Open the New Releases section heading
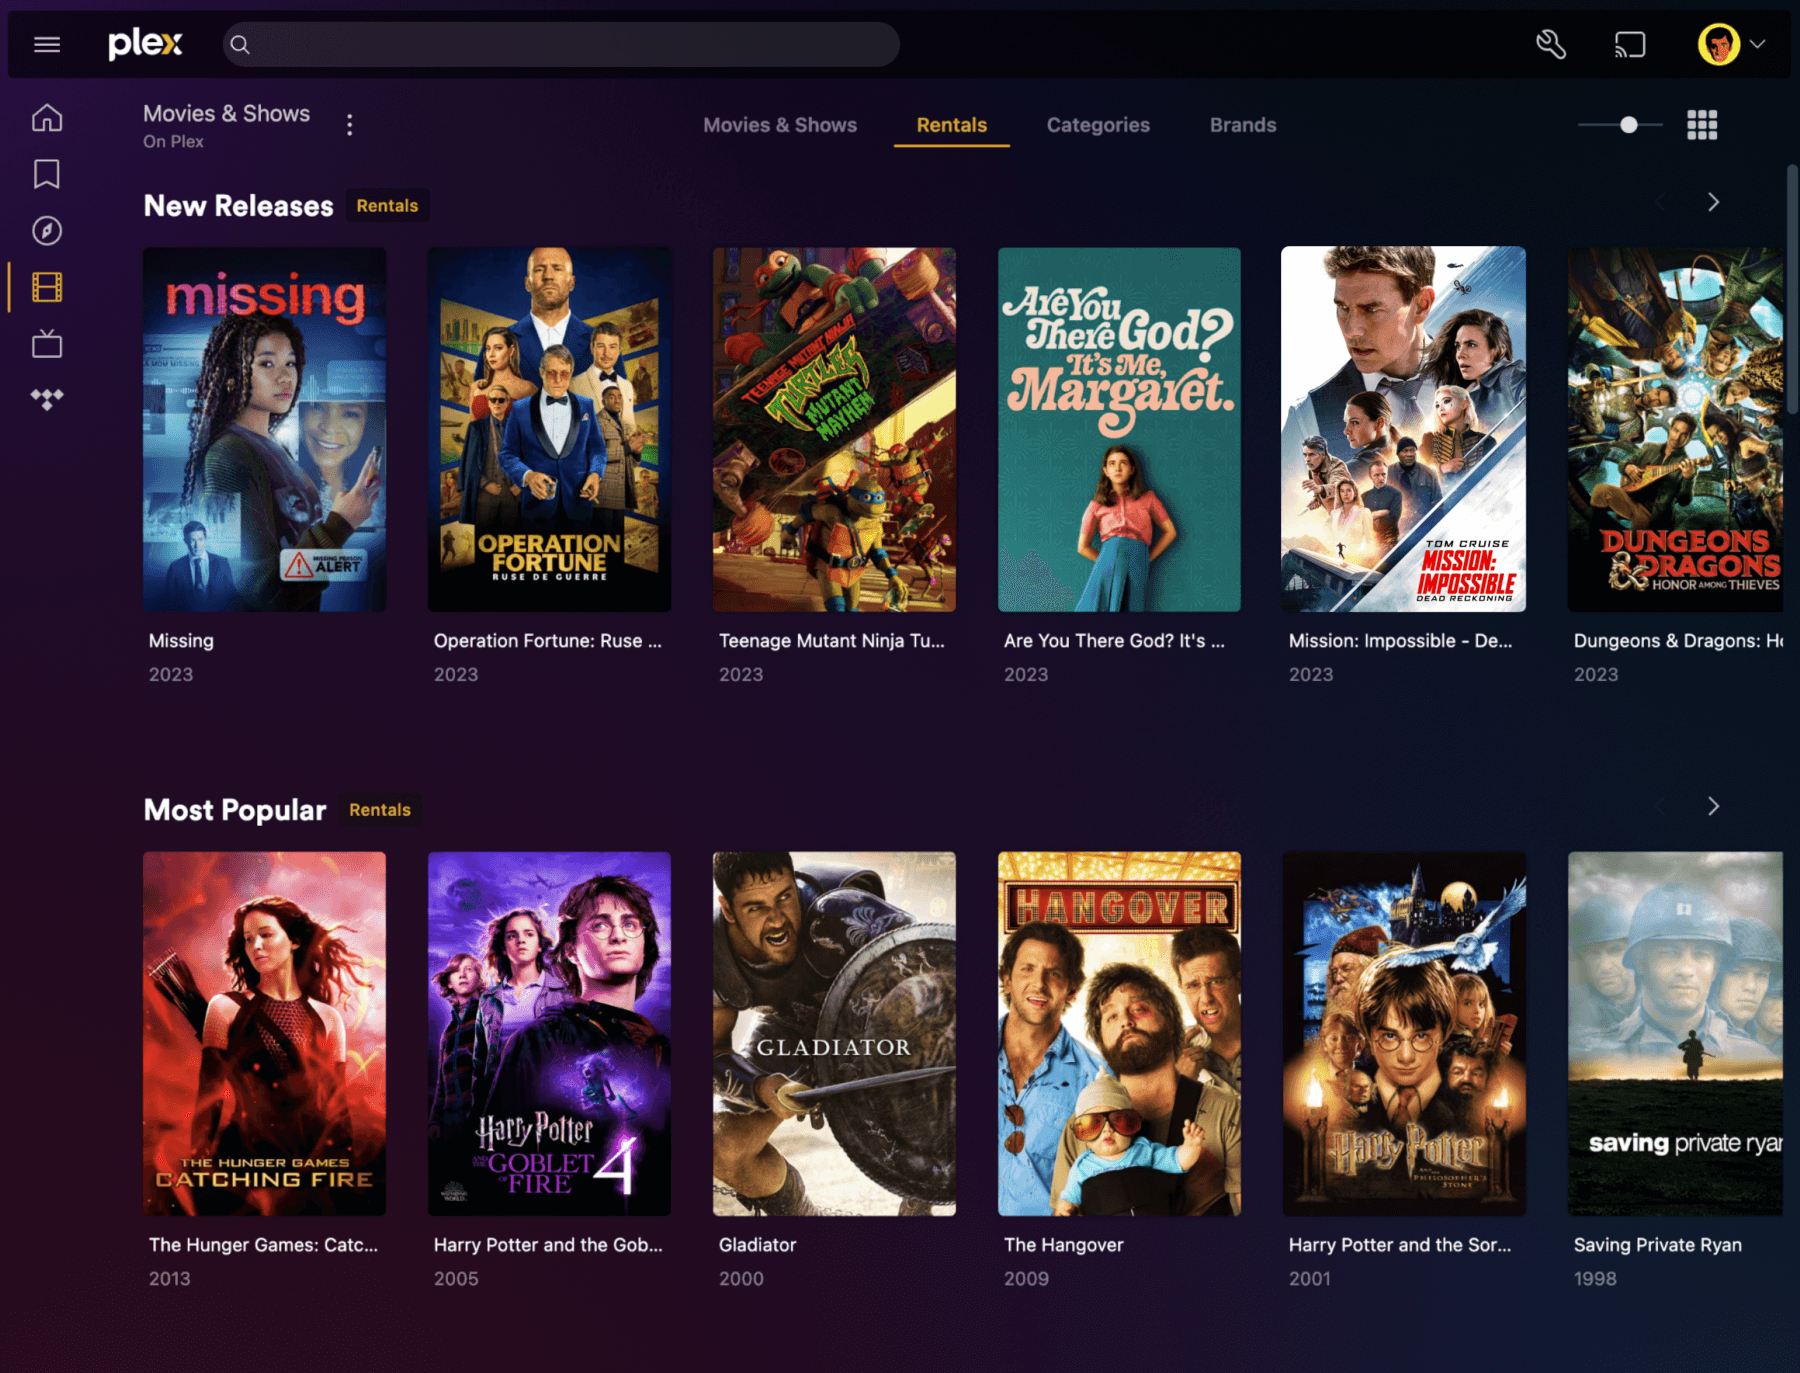The width and height of the screenshot is (1800, 1373). [x=239, y=206]
